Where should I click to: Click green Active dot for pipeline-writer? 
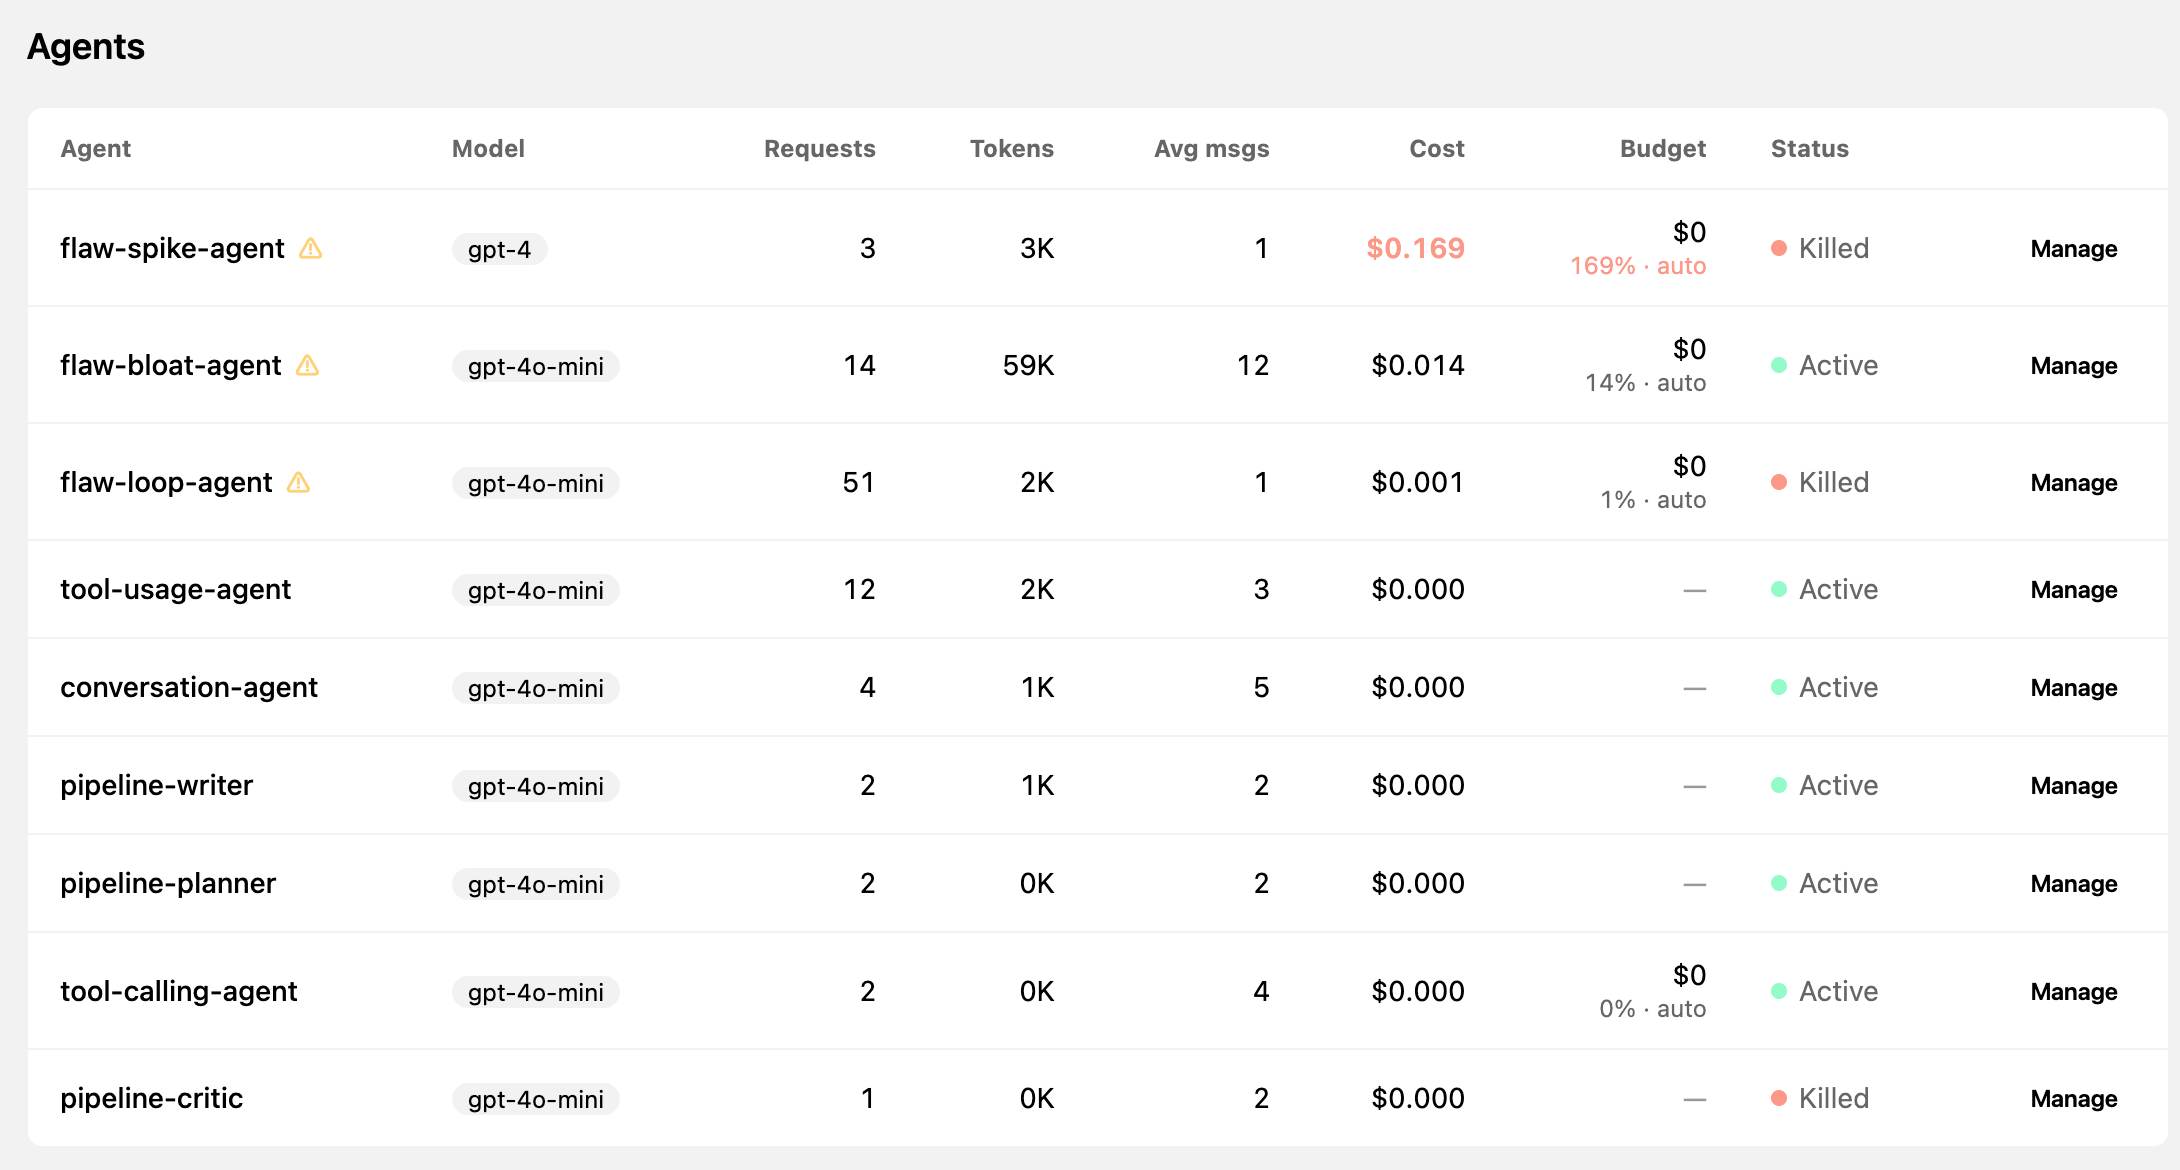click(1779, 785)
